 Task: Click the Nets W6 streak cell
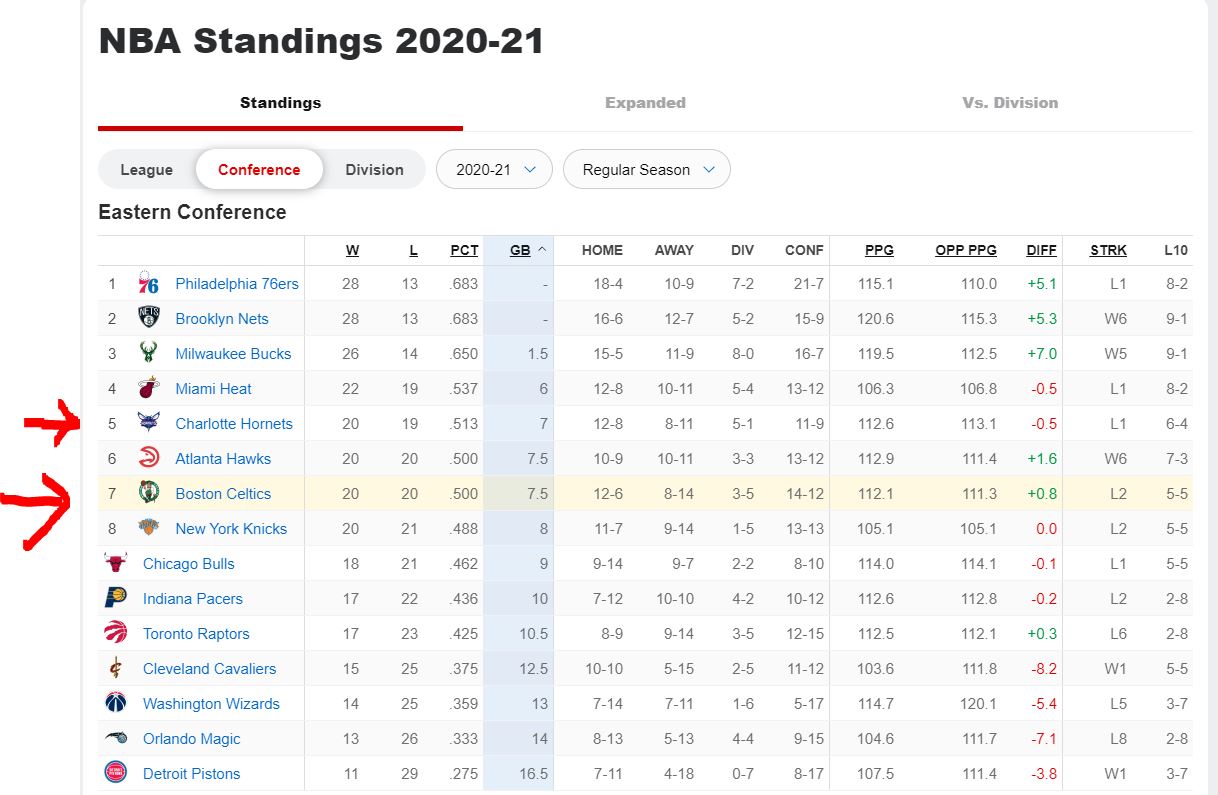point(1114,319)
